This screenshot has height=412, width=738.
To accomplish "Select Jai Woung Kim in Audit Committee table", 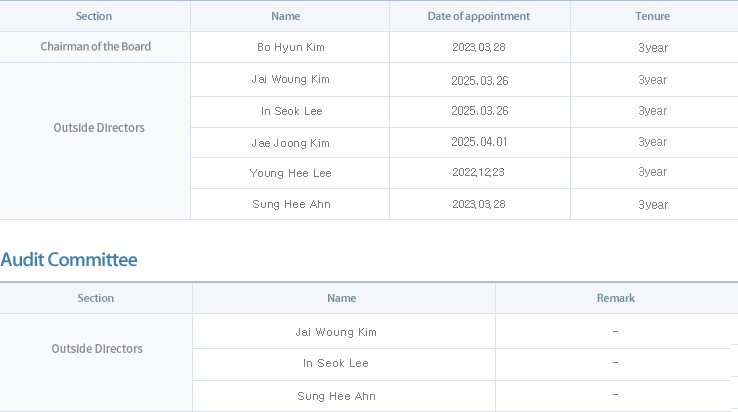I will pos(336,332).
